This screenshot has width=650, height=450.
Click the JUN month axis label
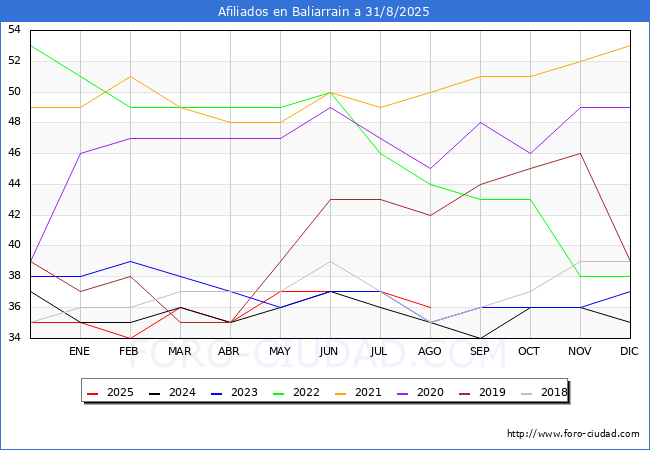tap(329, 352)
